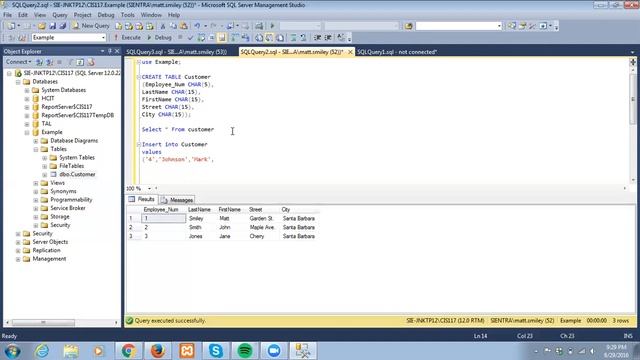Collapse the Example database node

(27, 132)
